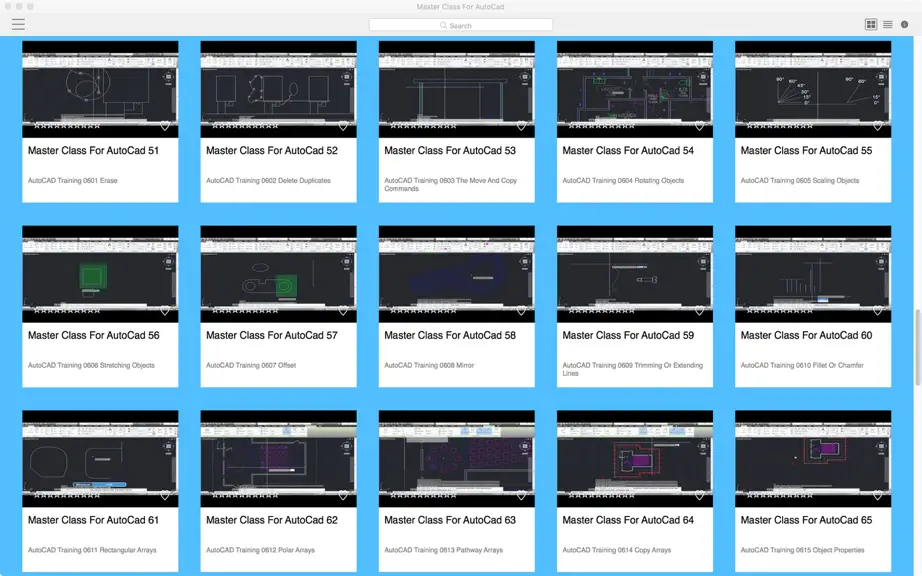
Task: Rate stars on Master Class For AutoCad 54
Action: pyautogui.click(x=602, y=126)
